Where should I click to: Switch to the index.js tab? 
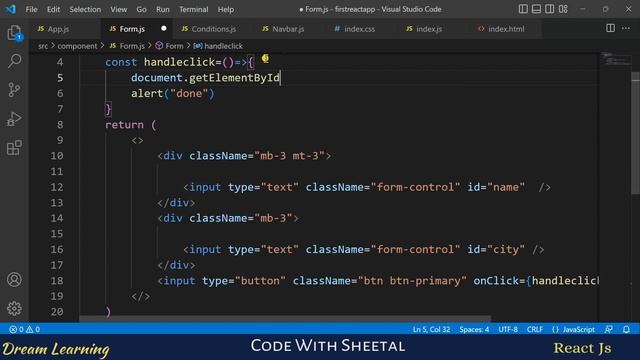pos(429,29)
